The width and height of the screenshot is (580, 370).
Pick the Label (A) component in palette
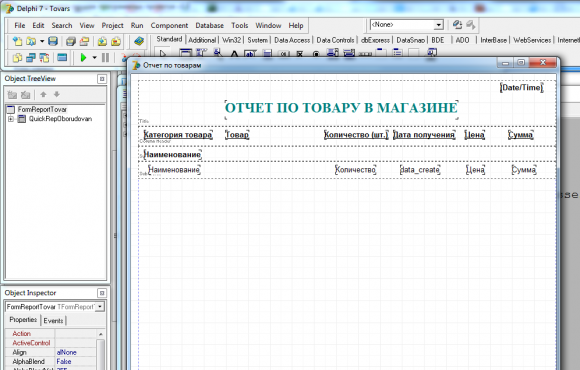(234, 54)
